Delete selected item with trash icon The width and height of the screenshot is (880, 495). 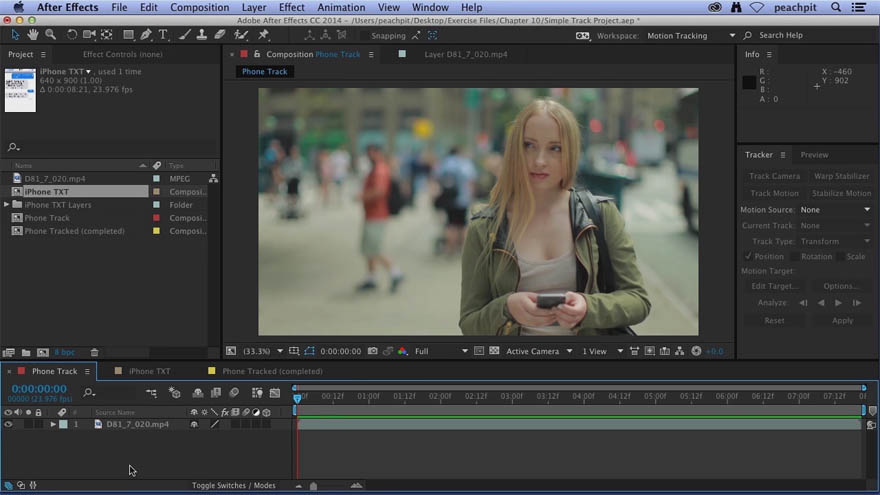(94, 352)
